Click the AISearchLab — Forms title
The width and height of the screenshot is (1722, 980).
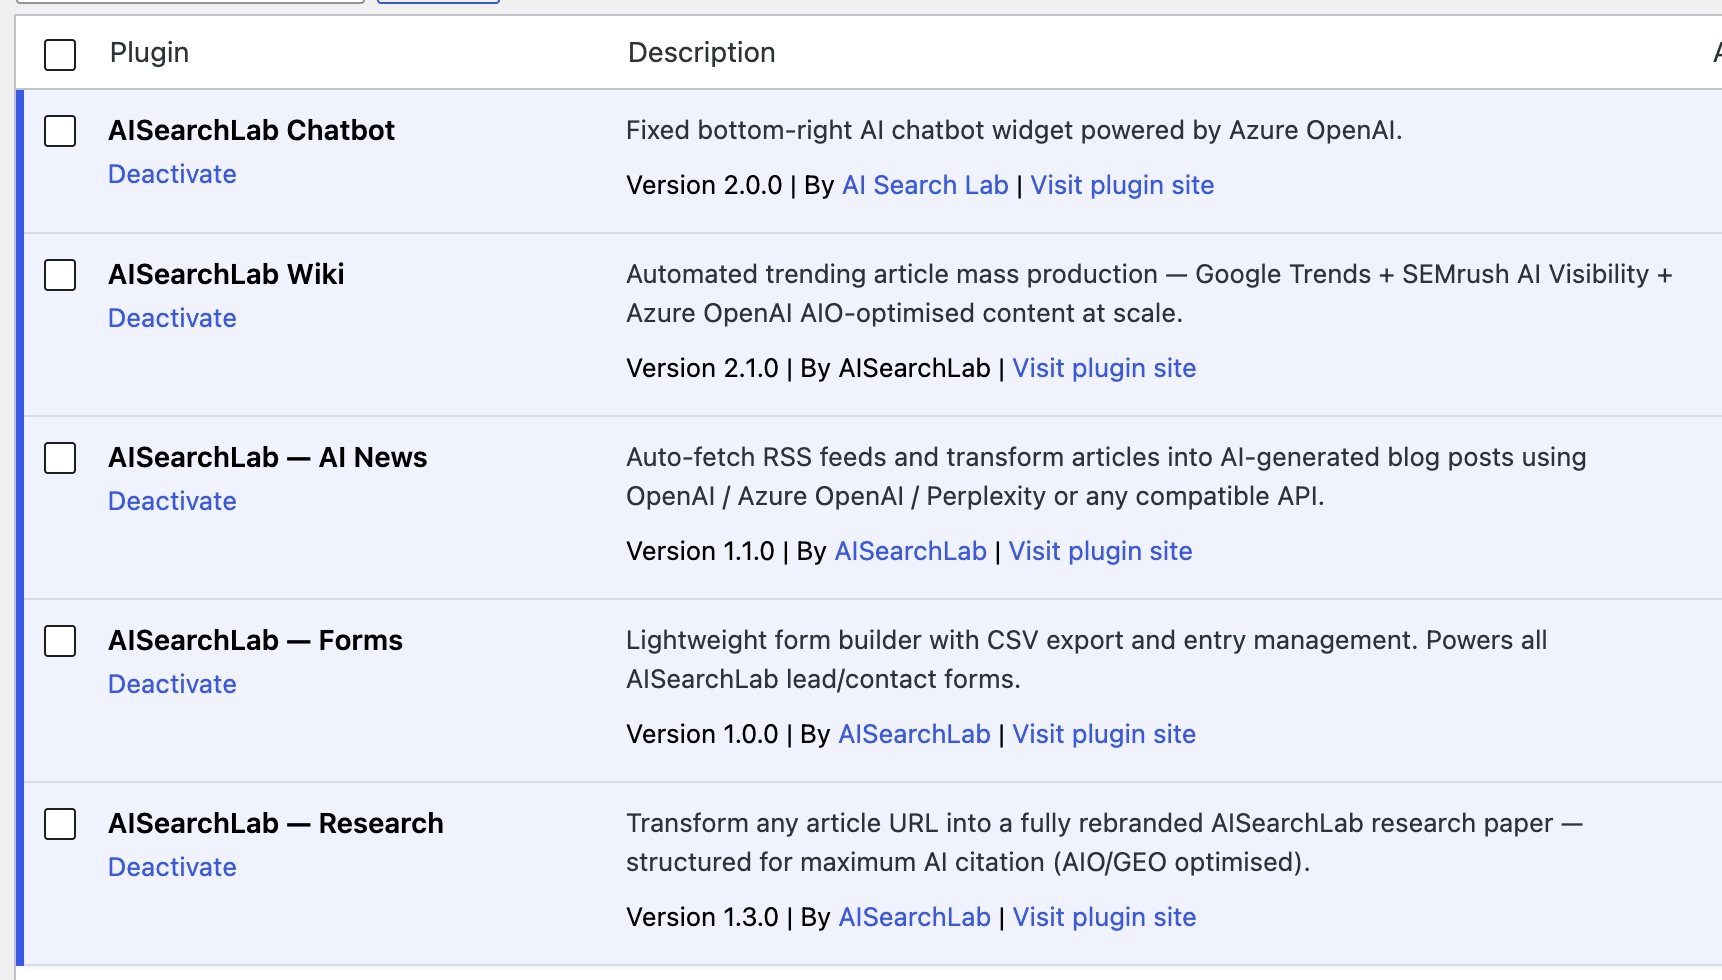tap(255, 640)
